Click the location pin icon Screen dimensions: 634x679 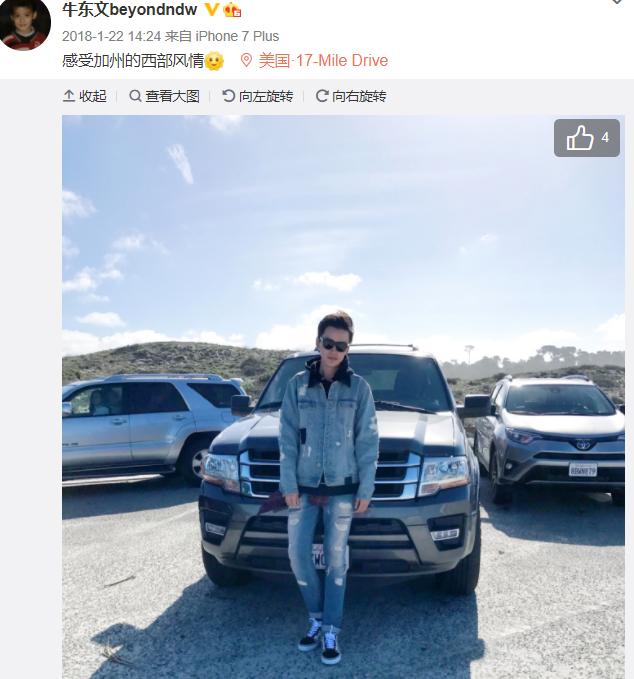point(246,60)
